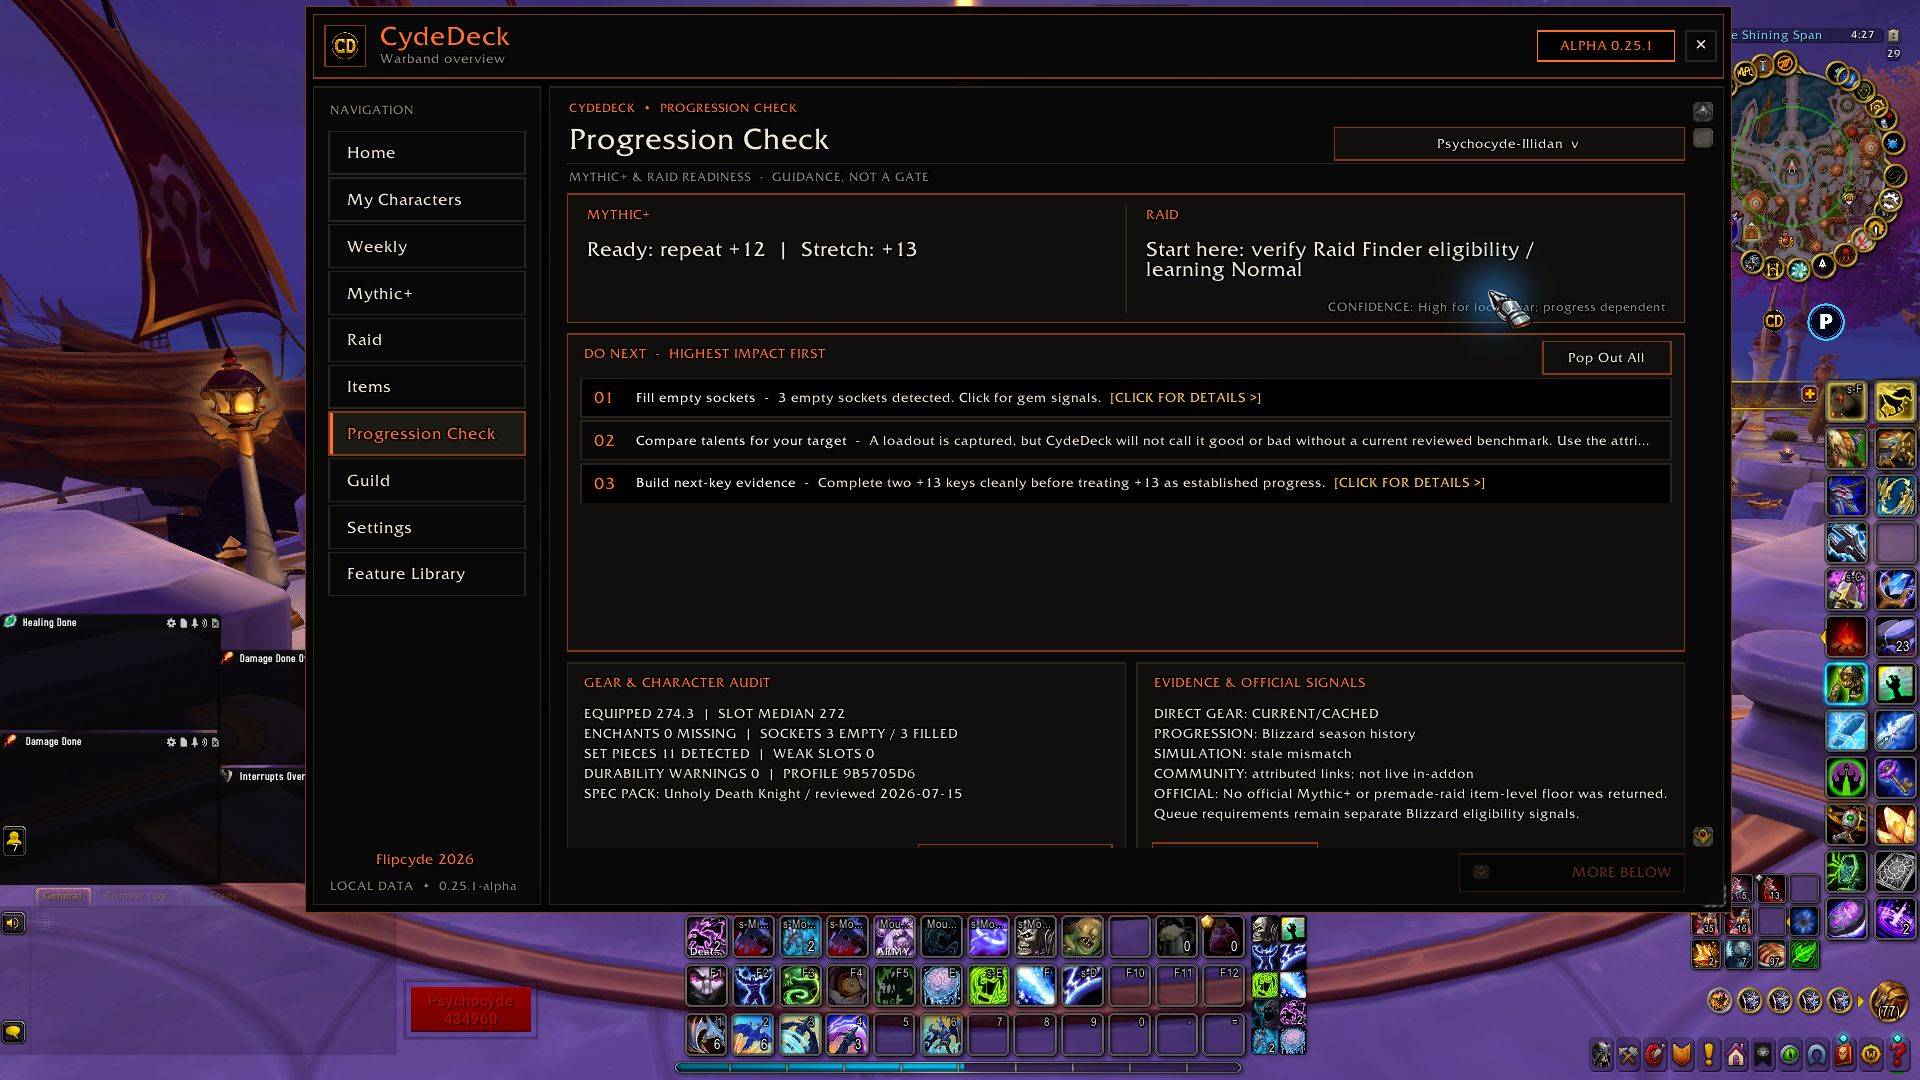Use the F1 keybound ability
This screenshot has height=1080, width=1920.
pyautogui.click(x=706, y=986)
